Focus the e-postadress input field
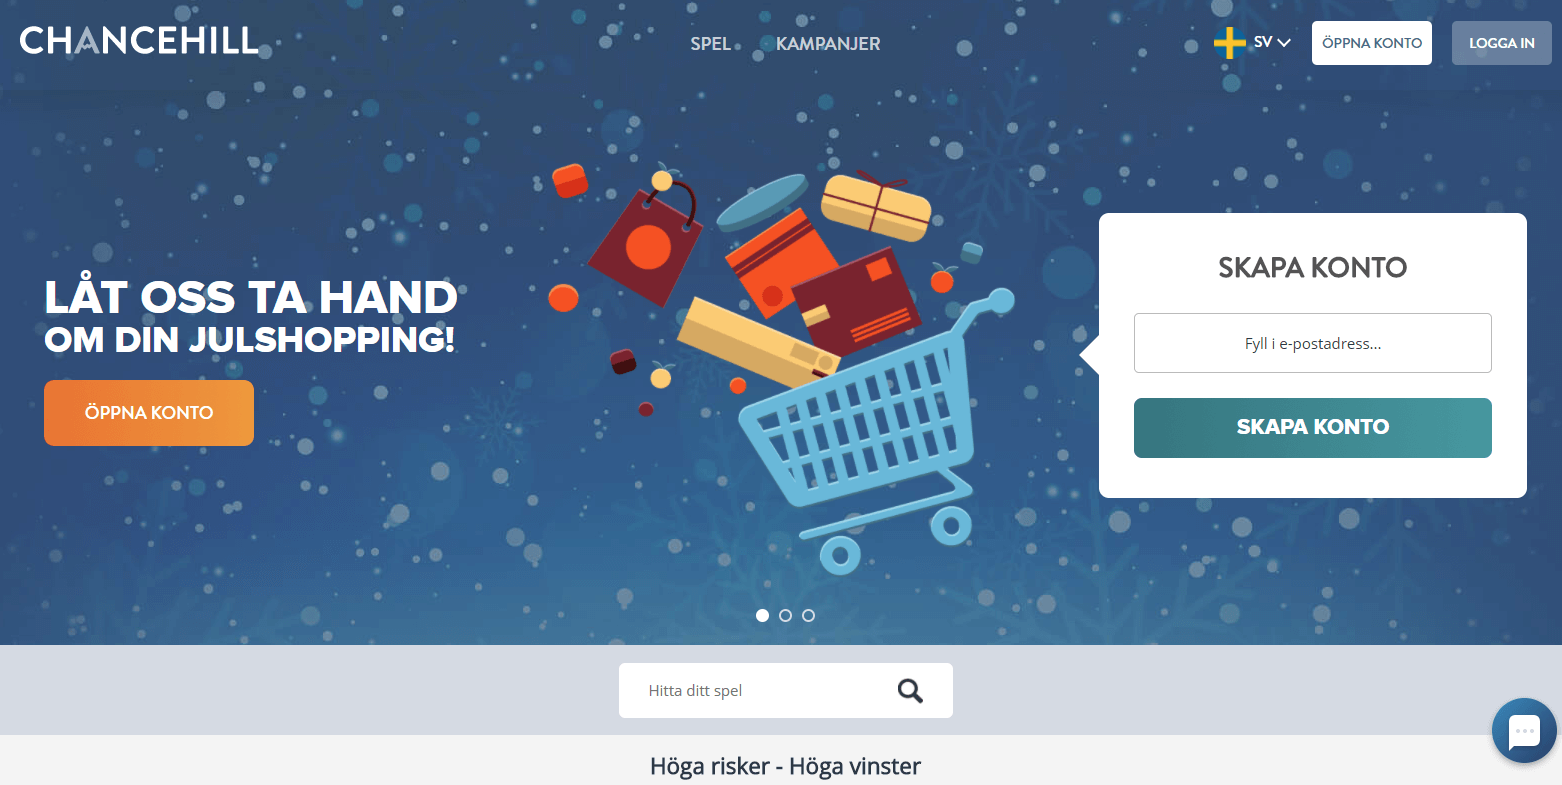The width and height of the screenshot is (1562, 785). pyautogui.click(x=1312, y=343)
